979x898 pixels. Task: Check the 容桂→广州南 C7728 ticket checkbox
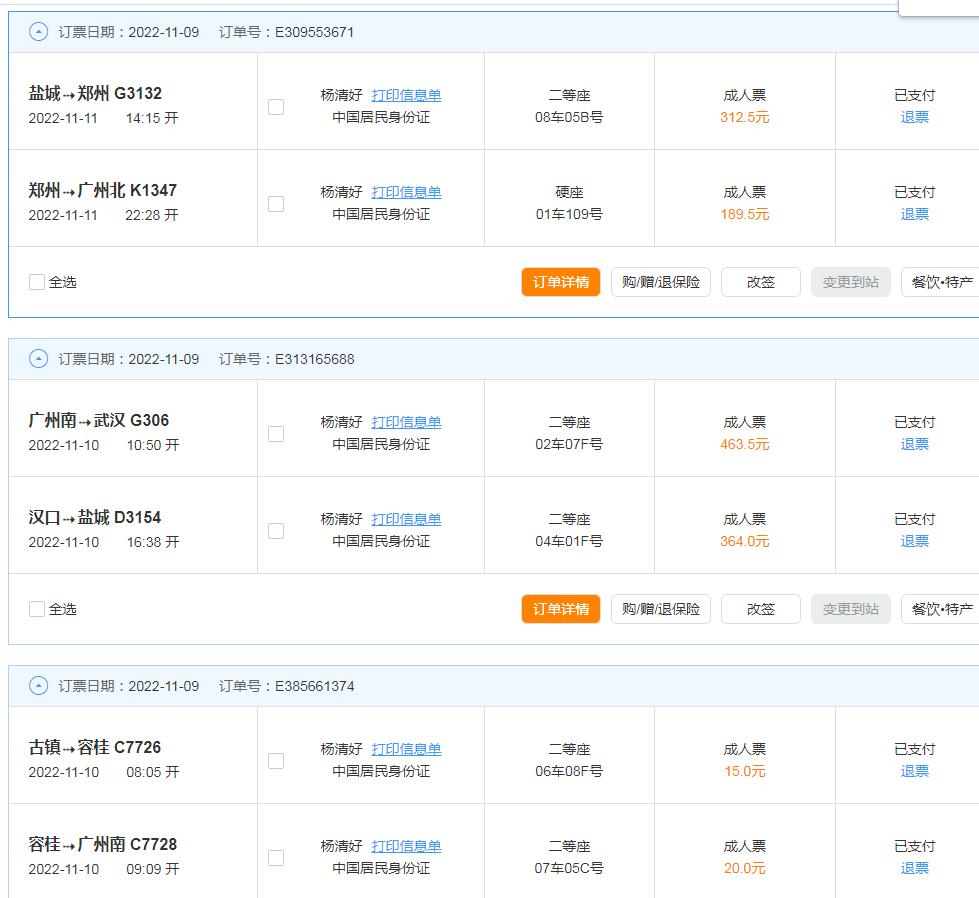coord(276,858)
